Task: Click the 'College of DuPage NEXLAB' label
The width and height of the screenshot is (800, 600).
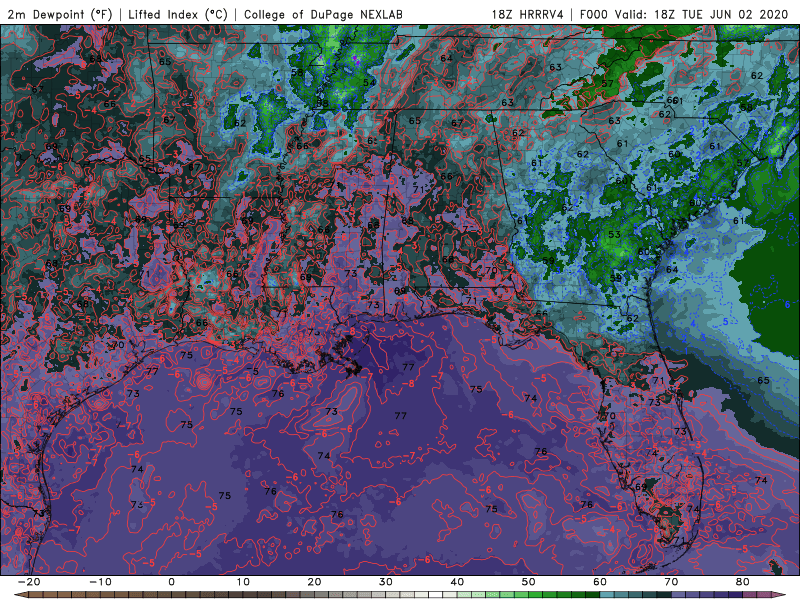Action: pos(323,14)
